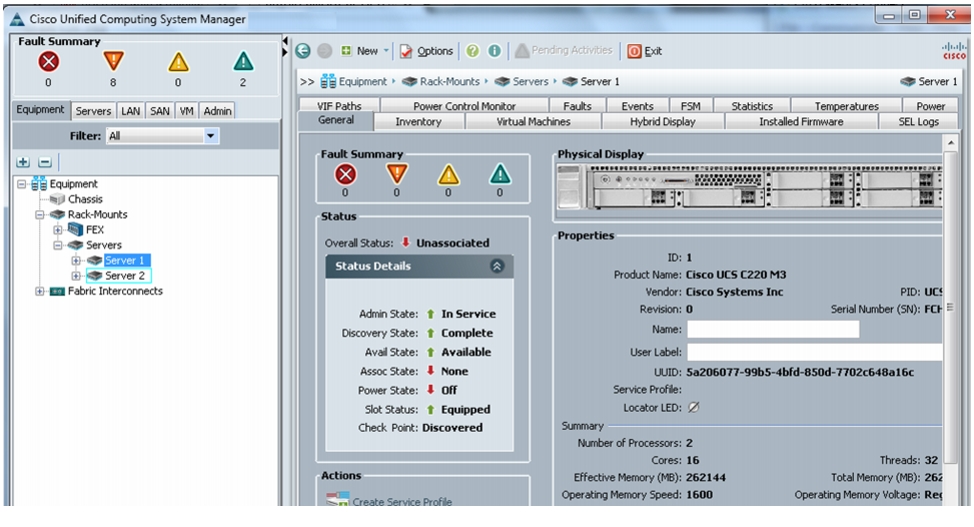Open Pending Activities
Image resolution: width=974 pixels, height=527 pixels.
(563, 50)
